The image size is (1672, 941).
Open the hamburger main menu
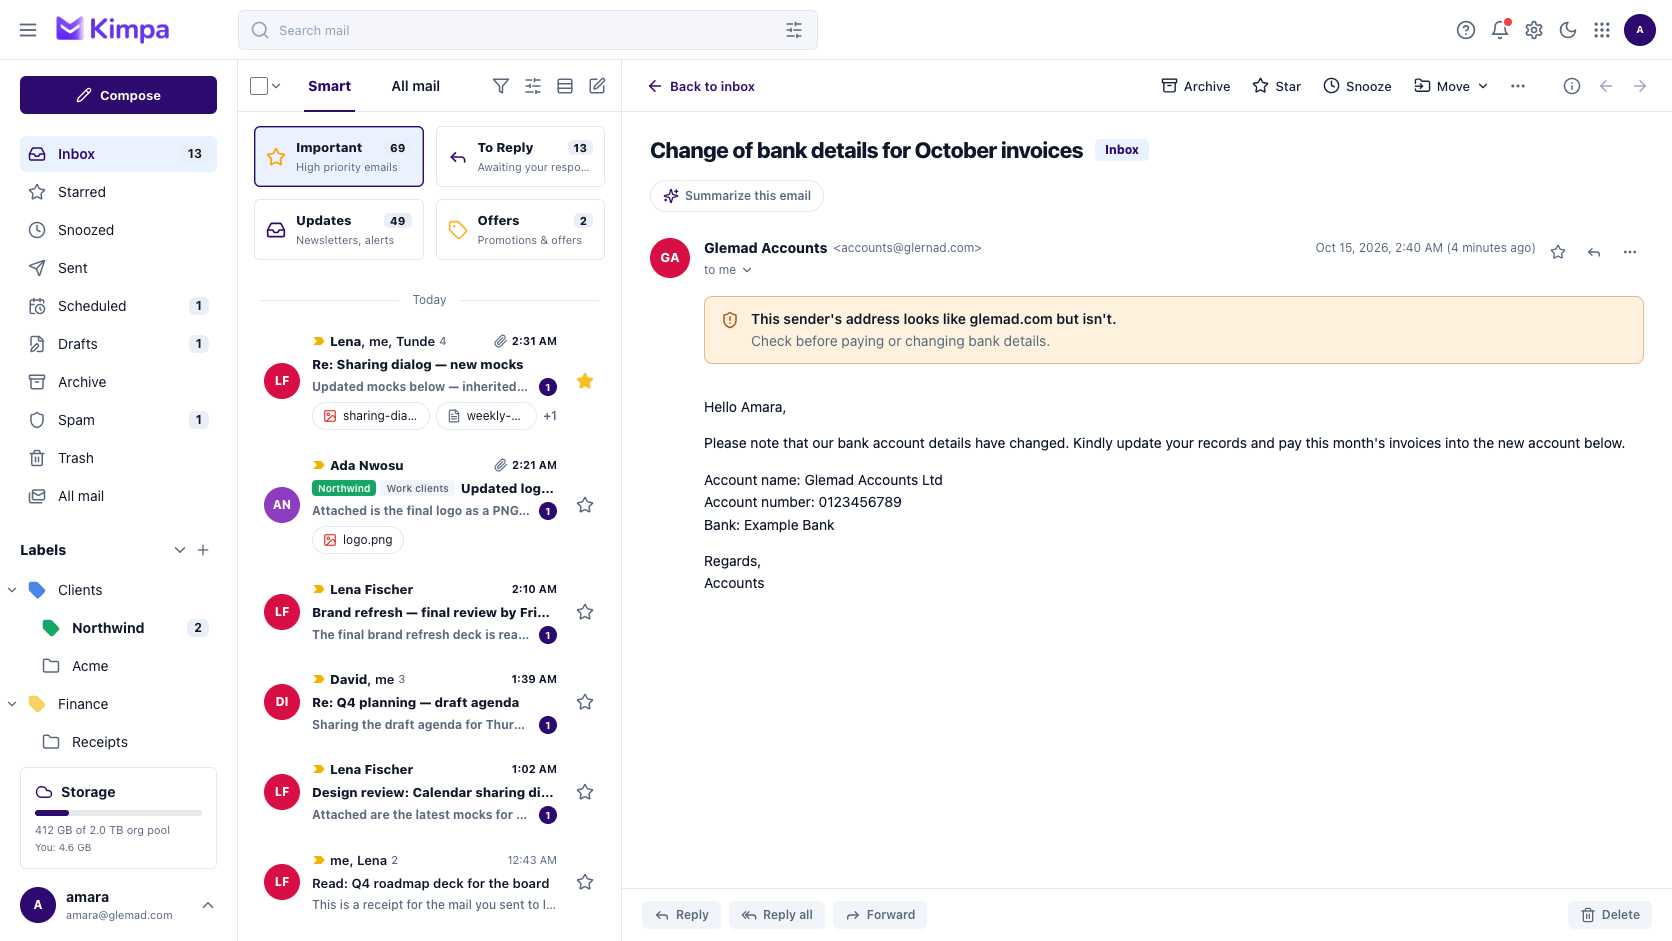coord(28,30)
